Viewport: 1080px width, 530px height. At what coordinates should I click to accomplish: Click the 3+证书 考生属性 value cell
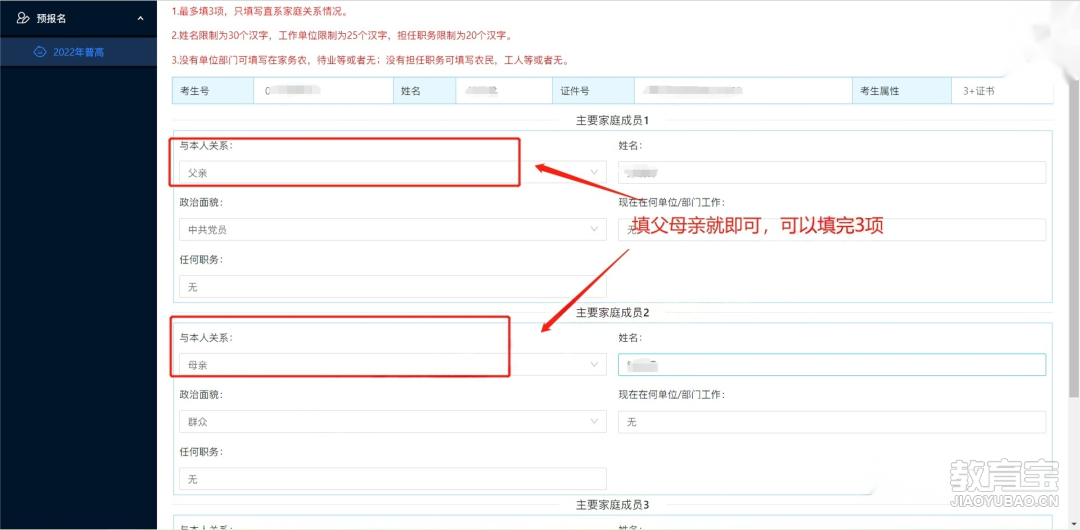pos(1000,91)
